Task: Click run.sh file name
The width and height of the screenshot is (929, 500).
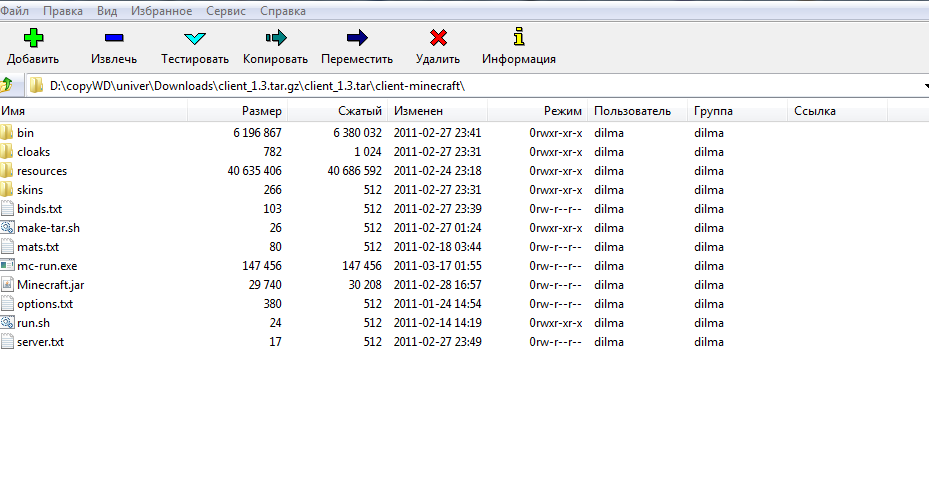Action: point(33,322)
